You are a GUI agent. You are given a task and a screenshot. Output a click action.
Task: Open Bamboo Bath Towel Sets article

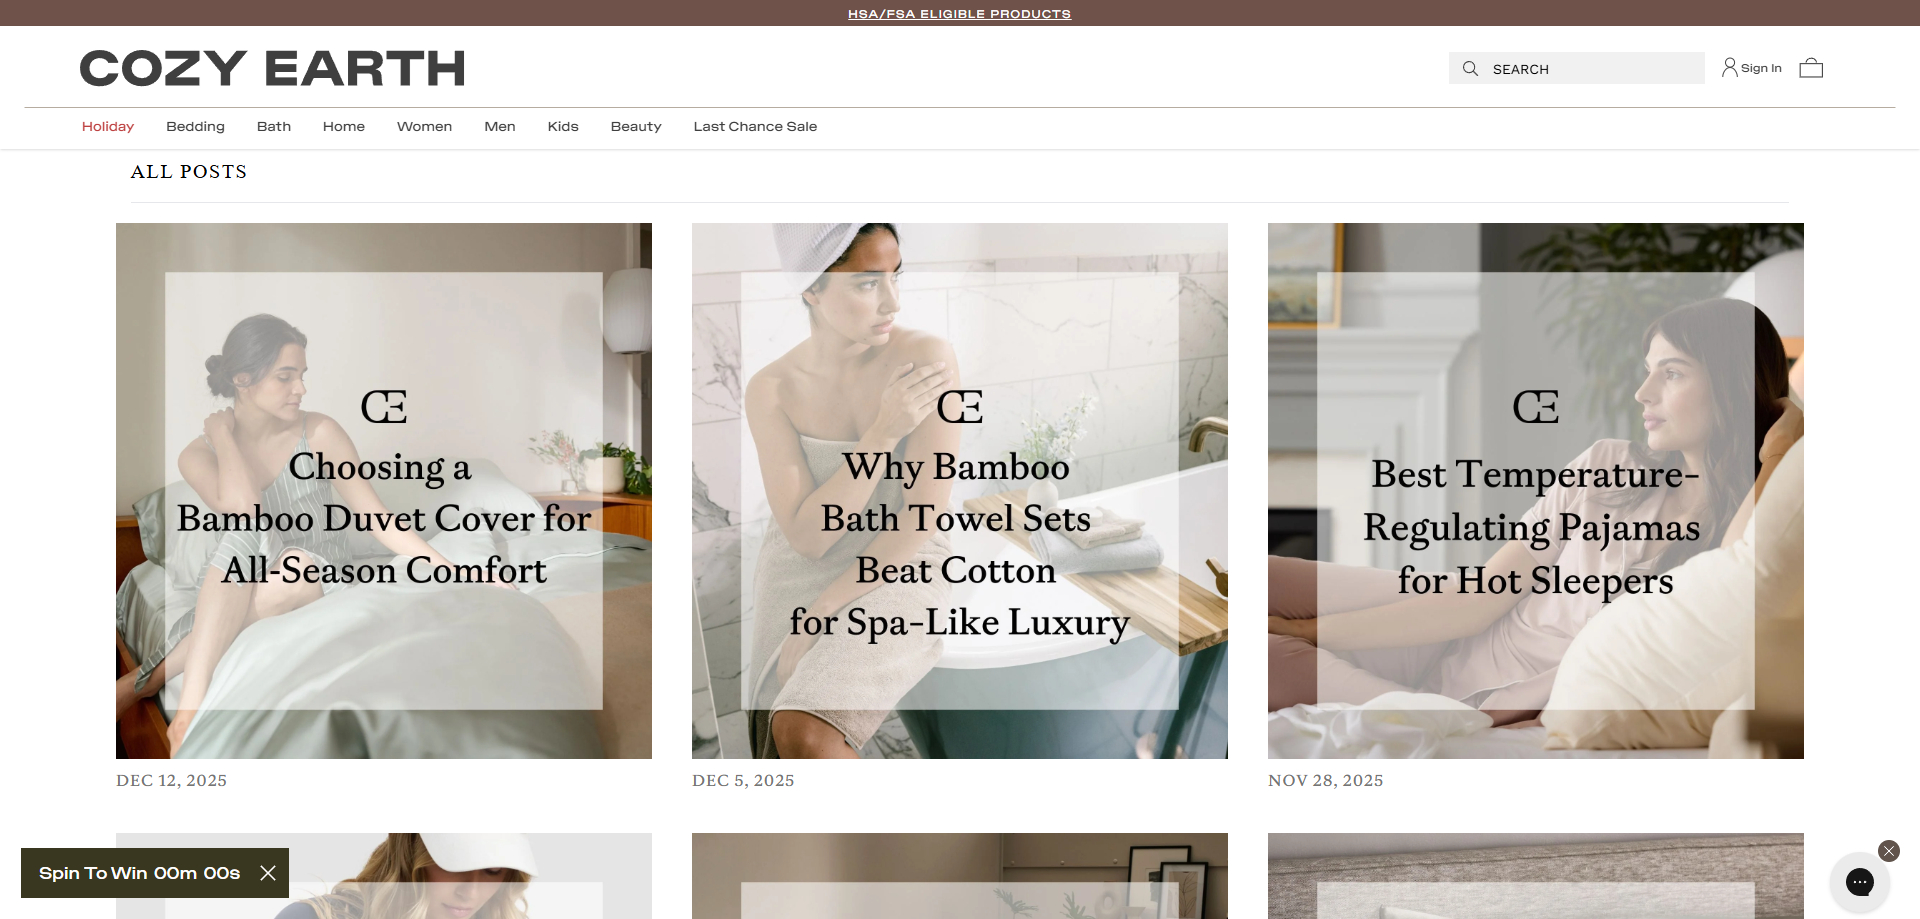click(960, 491)
